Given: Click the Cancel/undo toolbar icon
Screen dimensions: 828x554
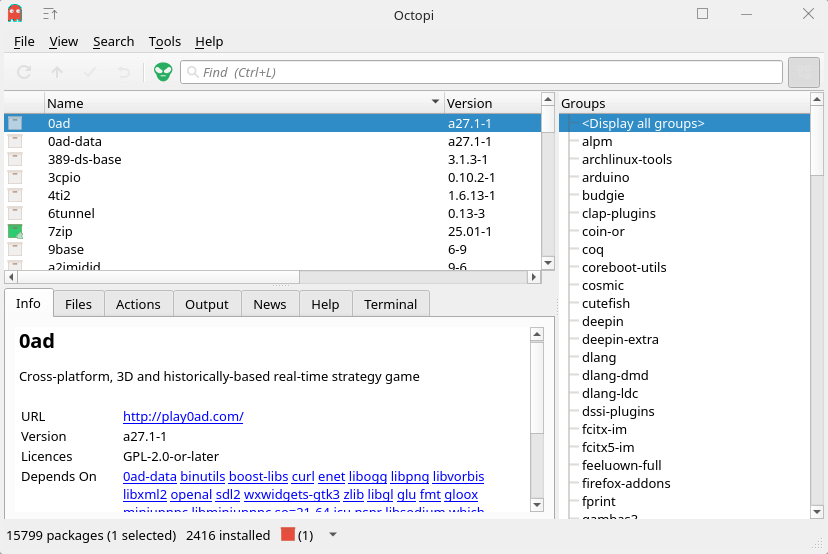Looking at the screenshot, I should (123, 72).
